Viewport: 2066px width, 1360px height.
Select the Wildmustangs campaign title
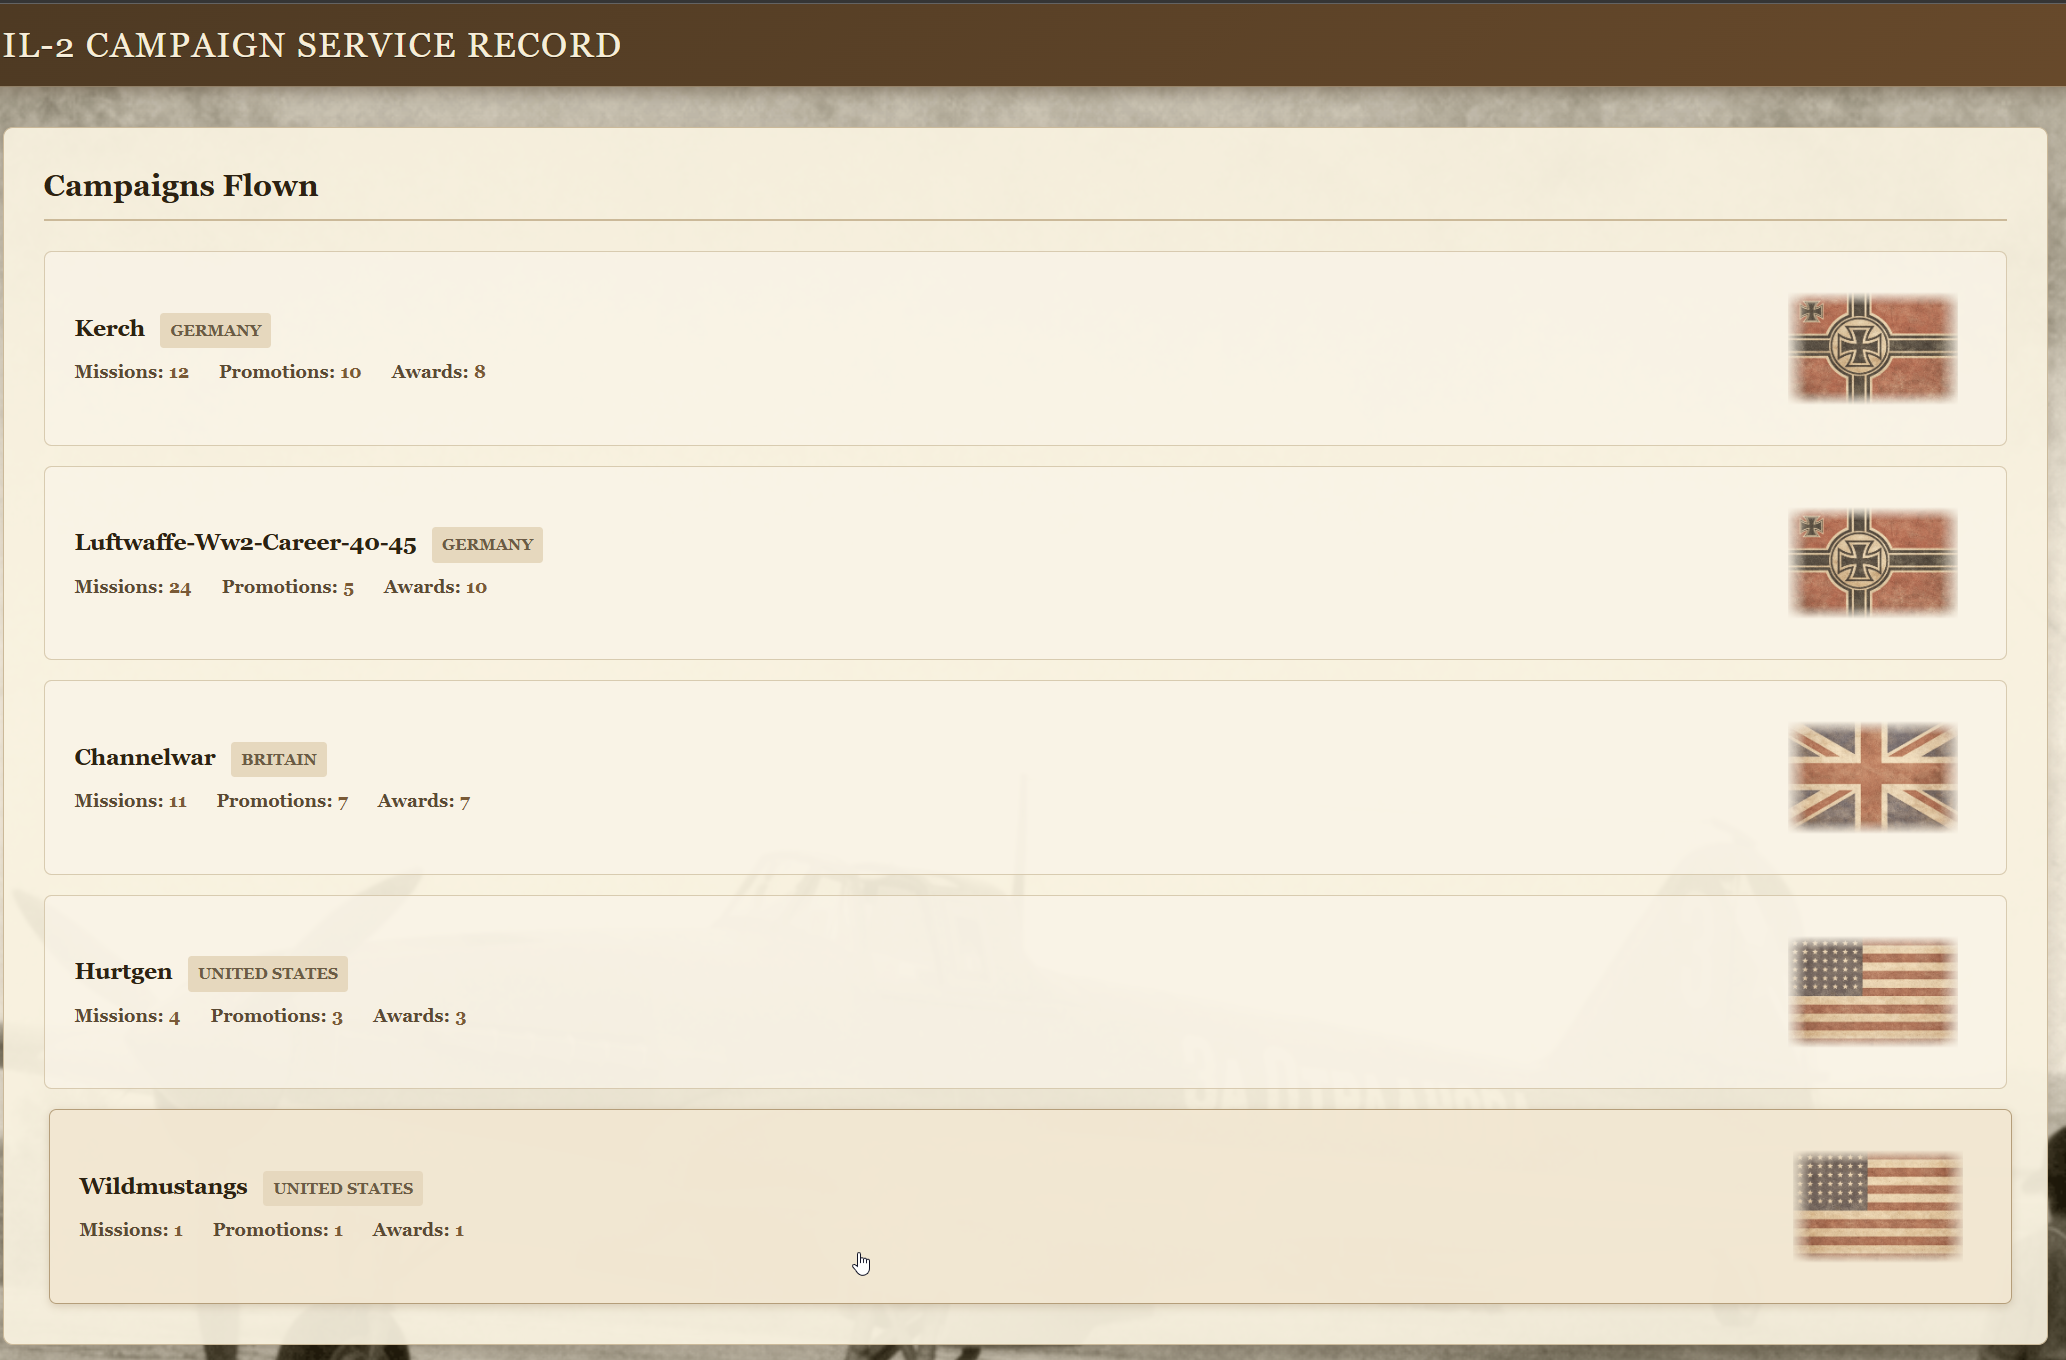[163, 1187]
